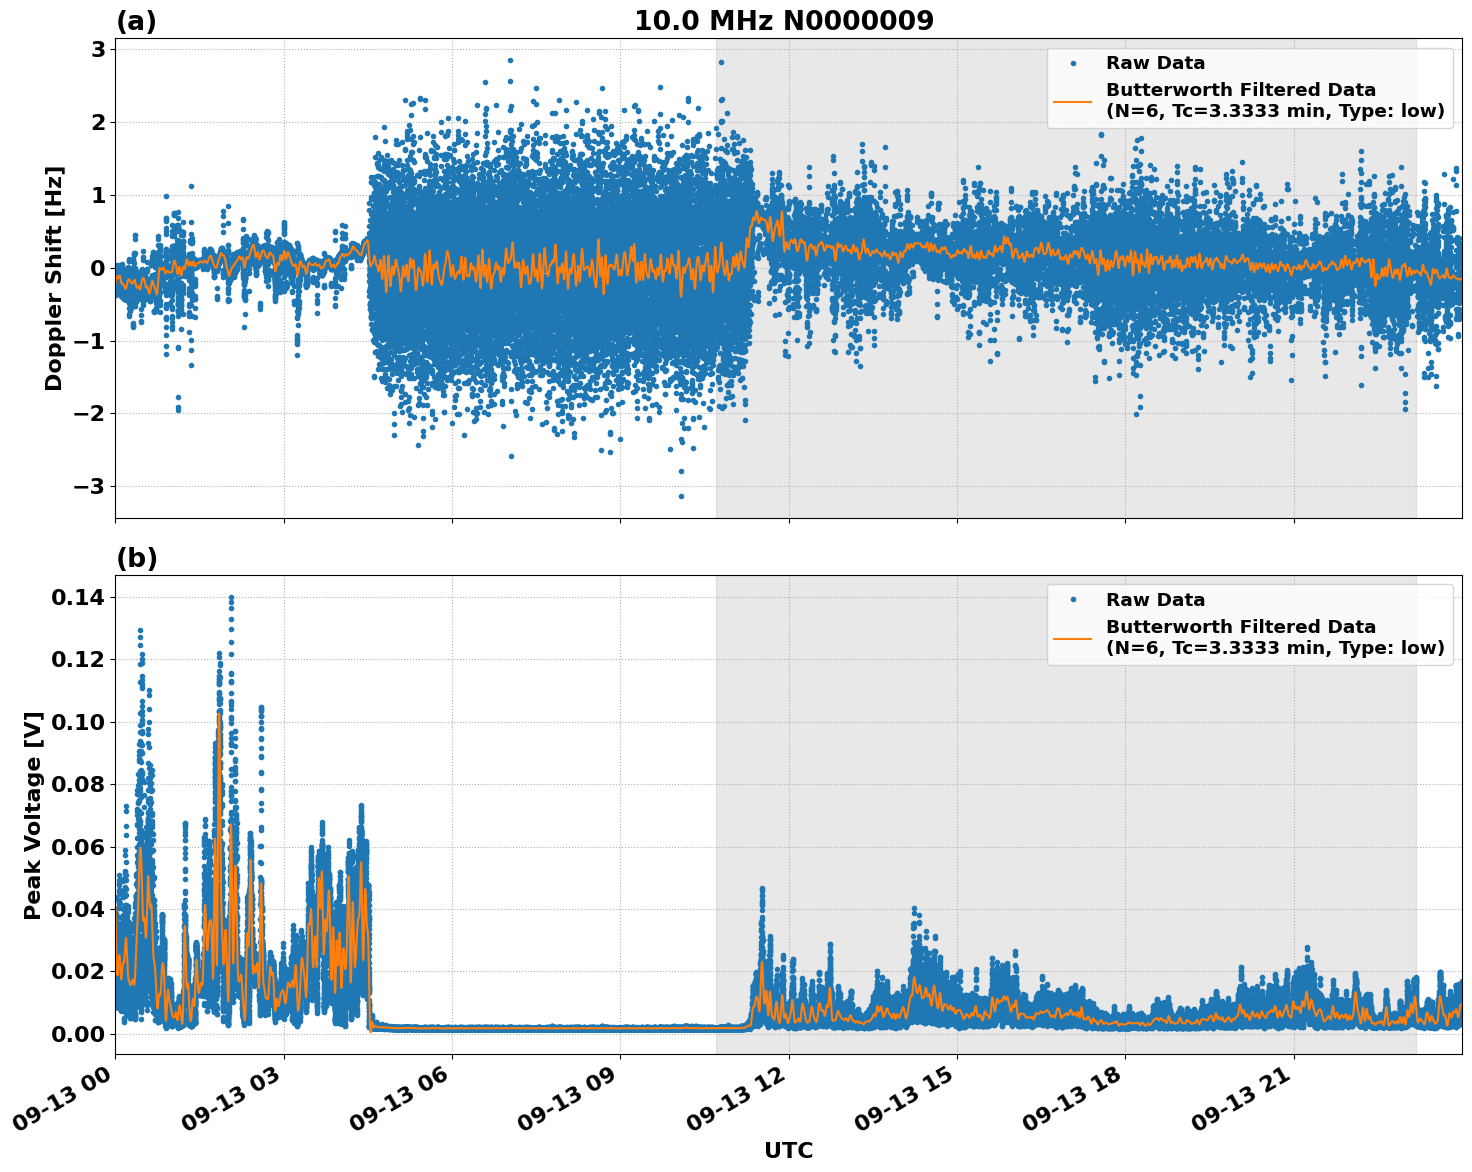Click the orange filtered voltage peak near 0.10 V
1472x1172 pixels.
(x=222, y=715)
